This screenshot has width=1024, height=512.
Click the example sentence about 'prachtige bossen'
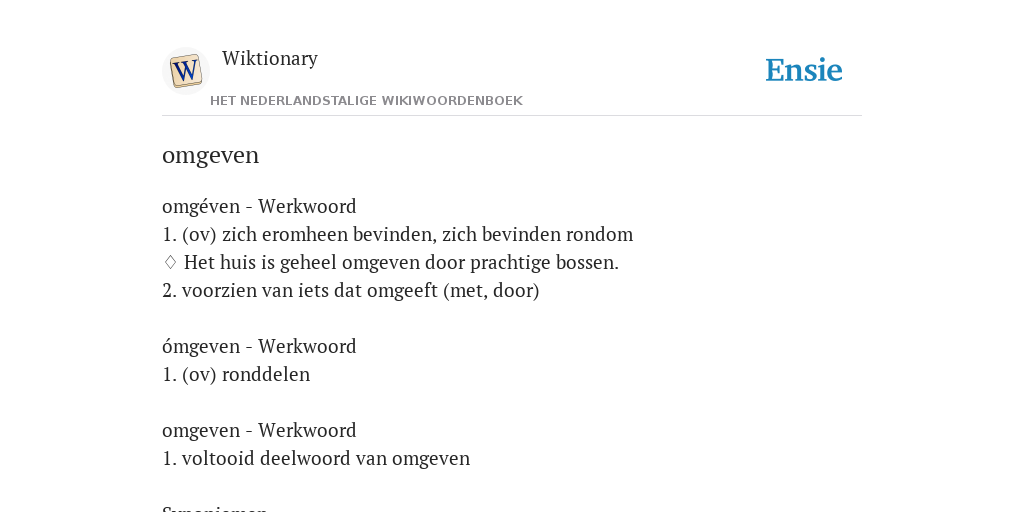[401, 263]
